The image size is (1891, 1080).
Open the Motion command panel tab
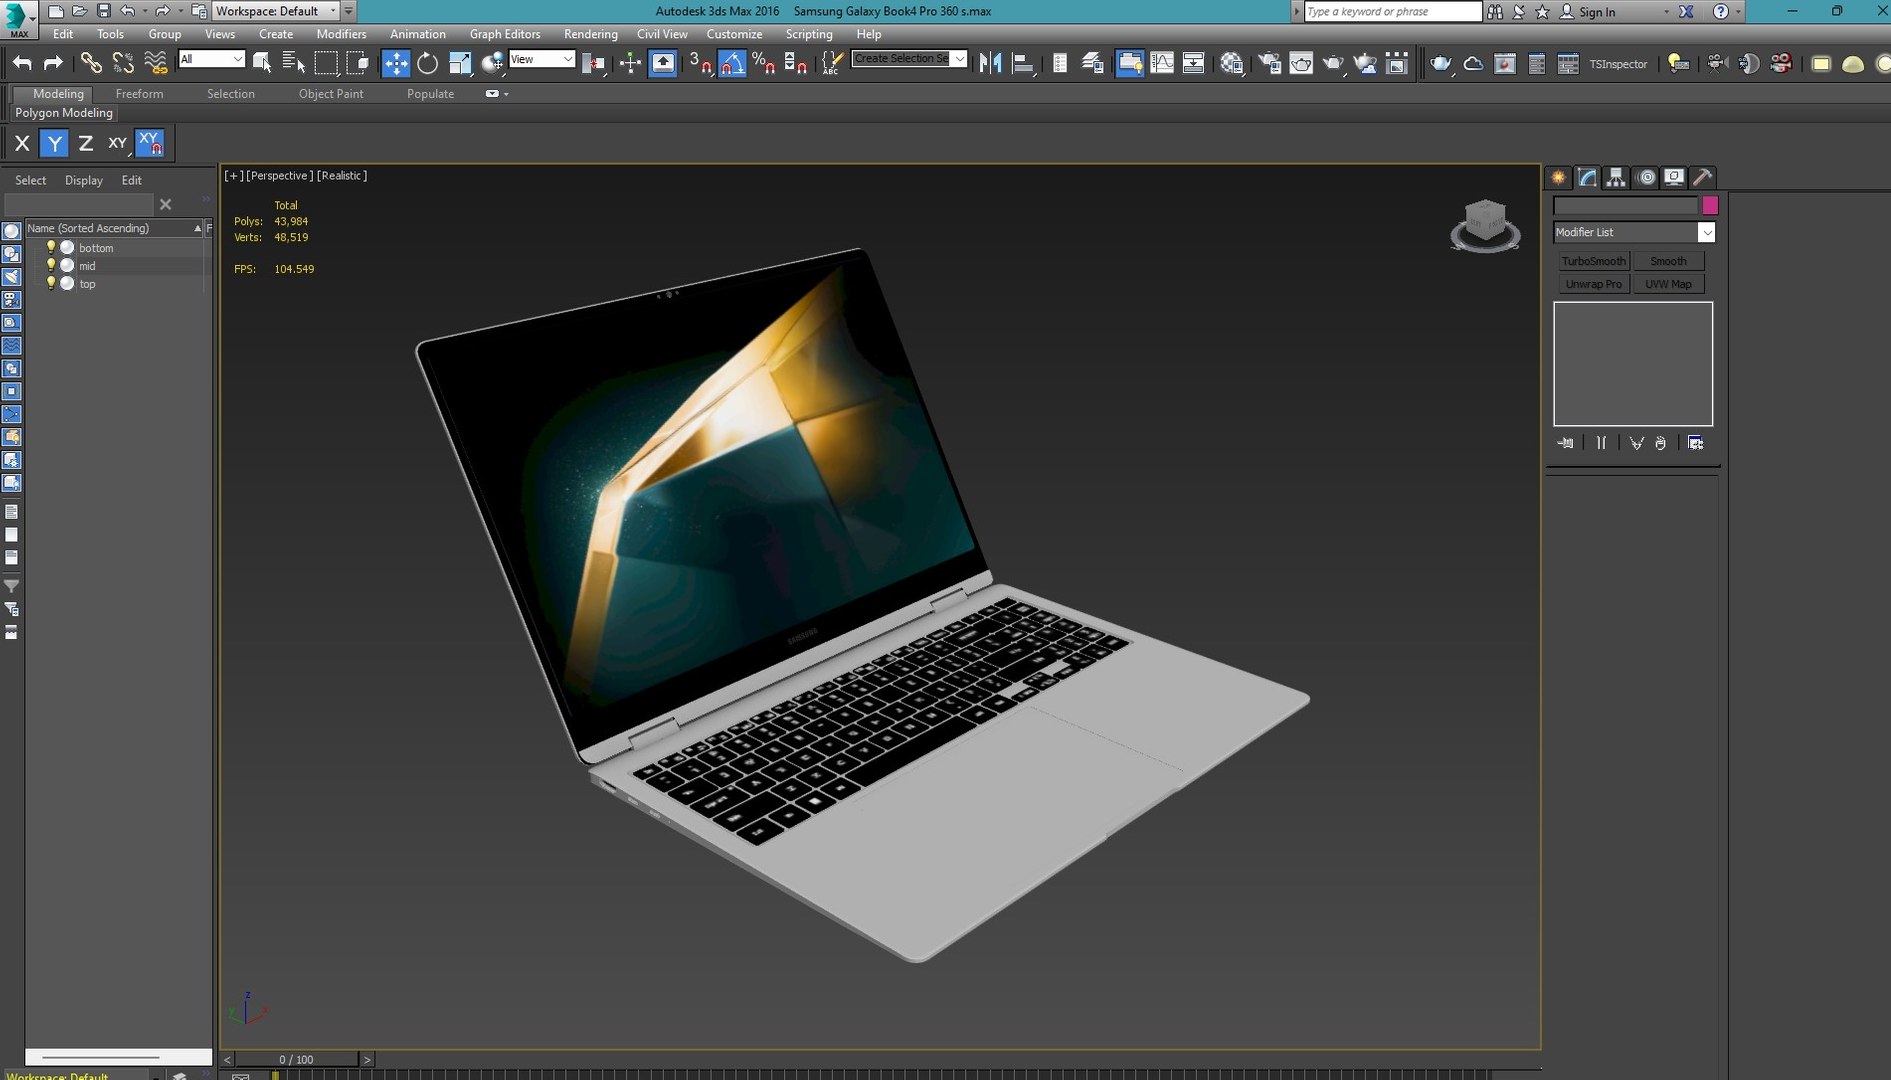tap(1646, 178)
